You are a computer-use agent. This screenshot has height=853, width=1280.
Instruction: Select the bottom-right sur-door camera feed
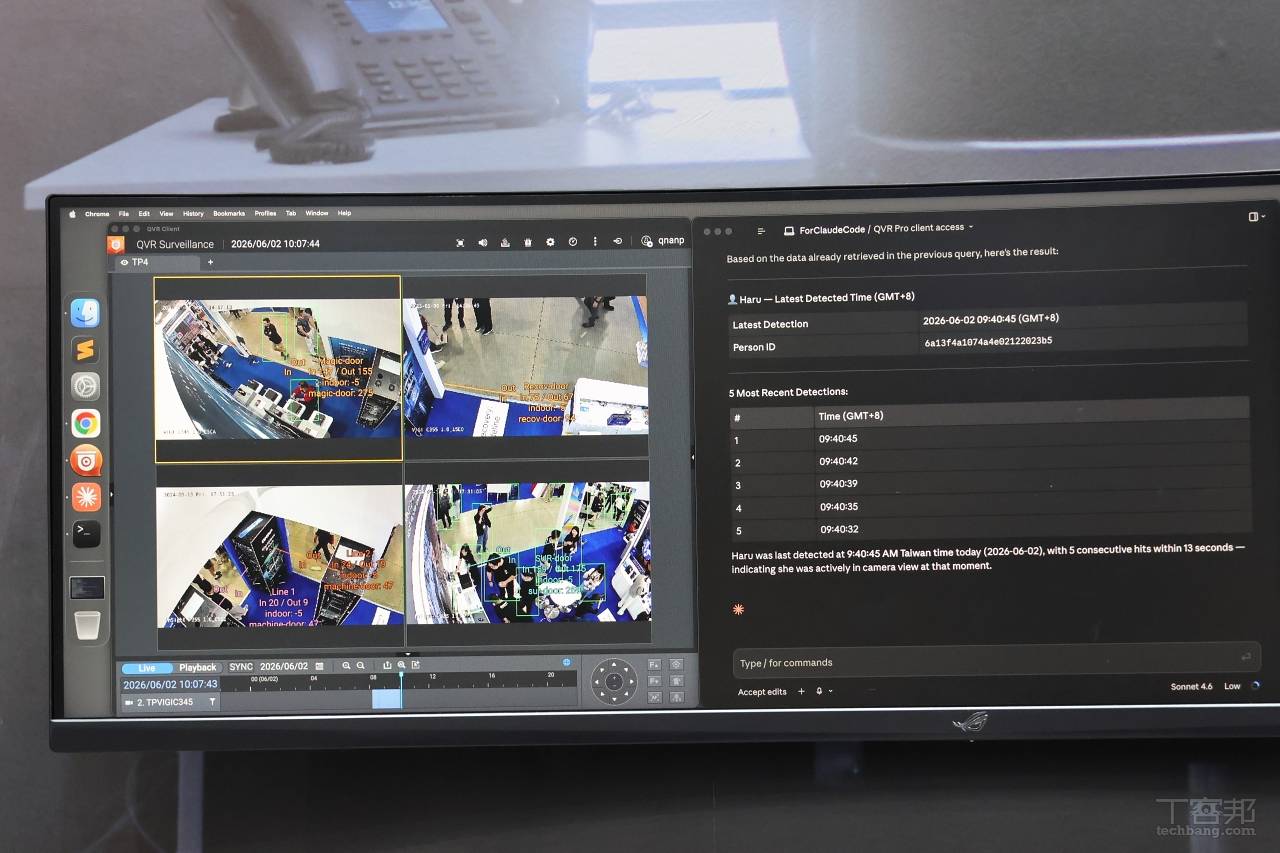click(x=527, y=555)
